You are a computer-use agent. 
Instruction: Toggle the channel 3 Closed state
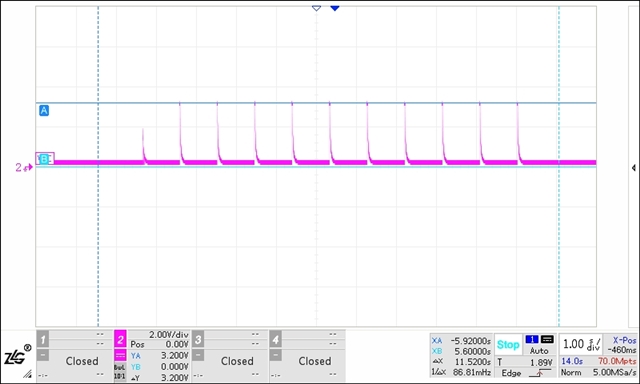pyautogui.click(x=237, y=361)
